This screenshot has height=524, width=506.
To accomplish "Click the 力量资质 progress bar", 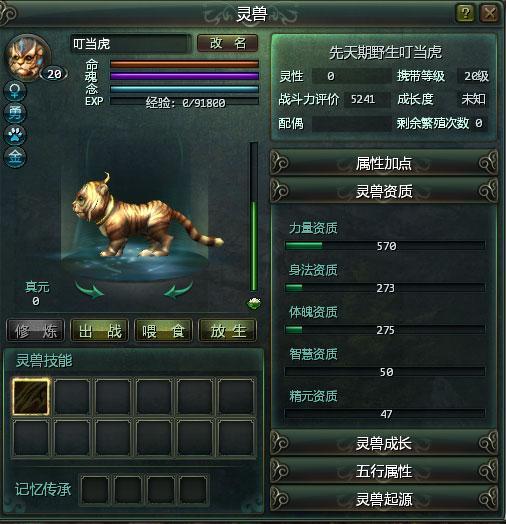I will pos(385,246).
